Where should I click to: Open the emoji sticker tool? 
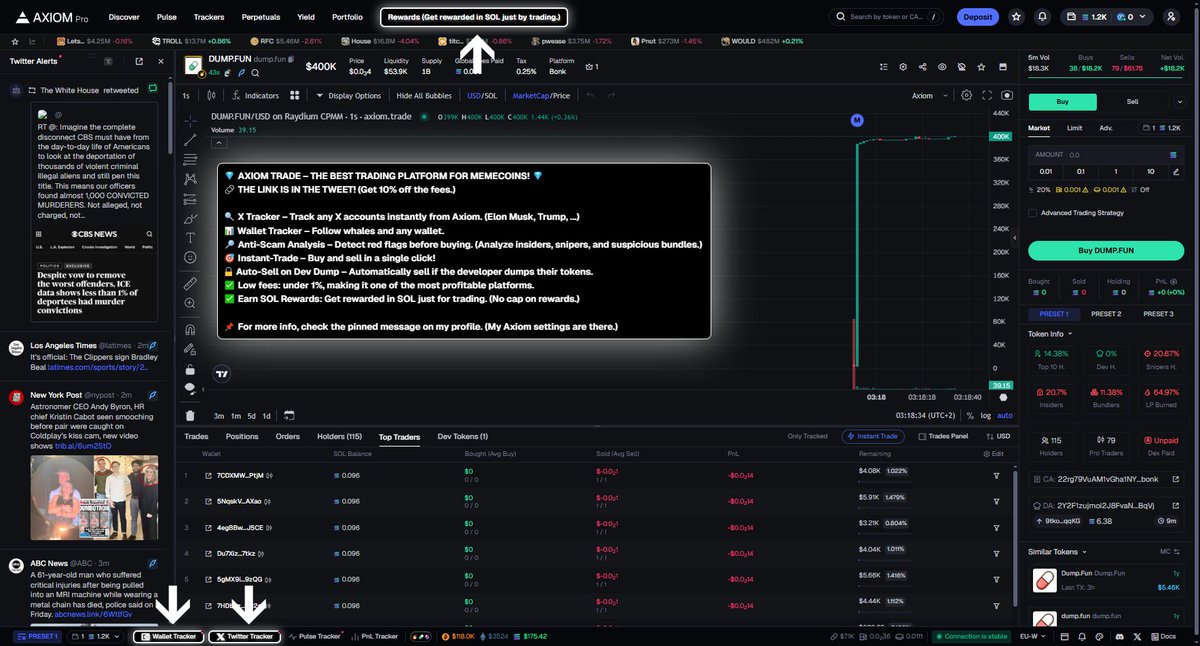(190, 257)
